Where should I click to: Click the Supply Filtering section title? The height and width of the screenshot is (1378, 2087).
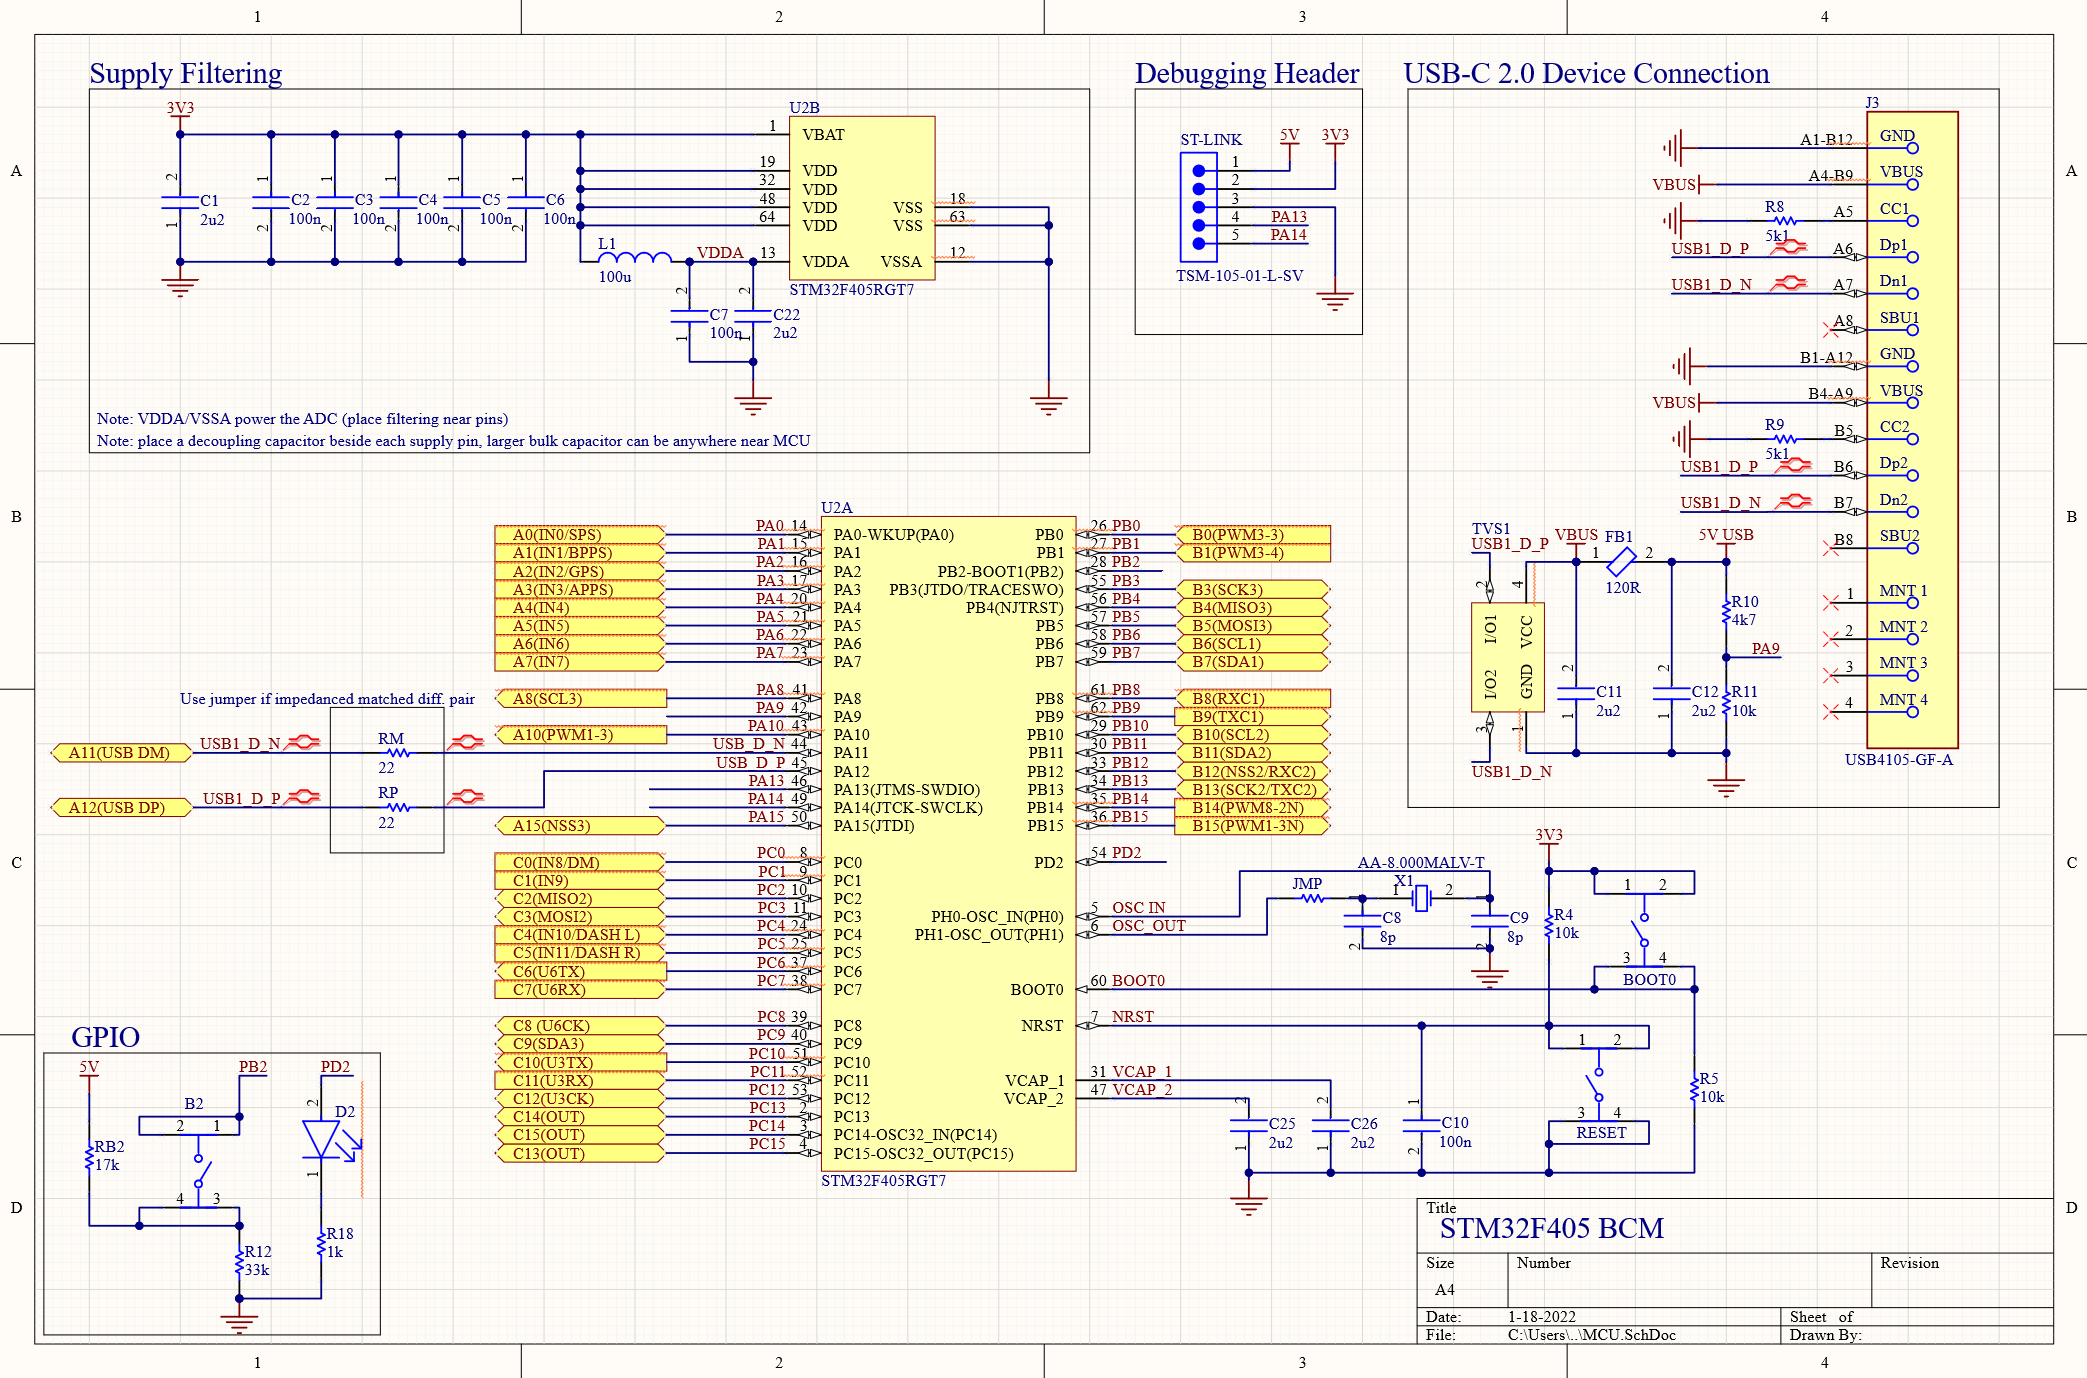[x=184, y=73]
